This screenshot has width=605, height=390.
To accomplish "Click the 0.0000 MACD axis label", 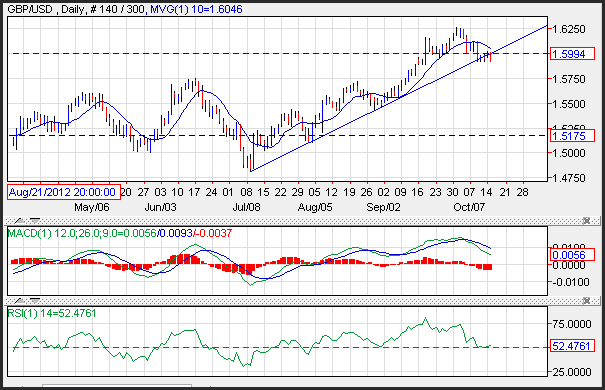I will pyautogui.click(x=569, y=265).
